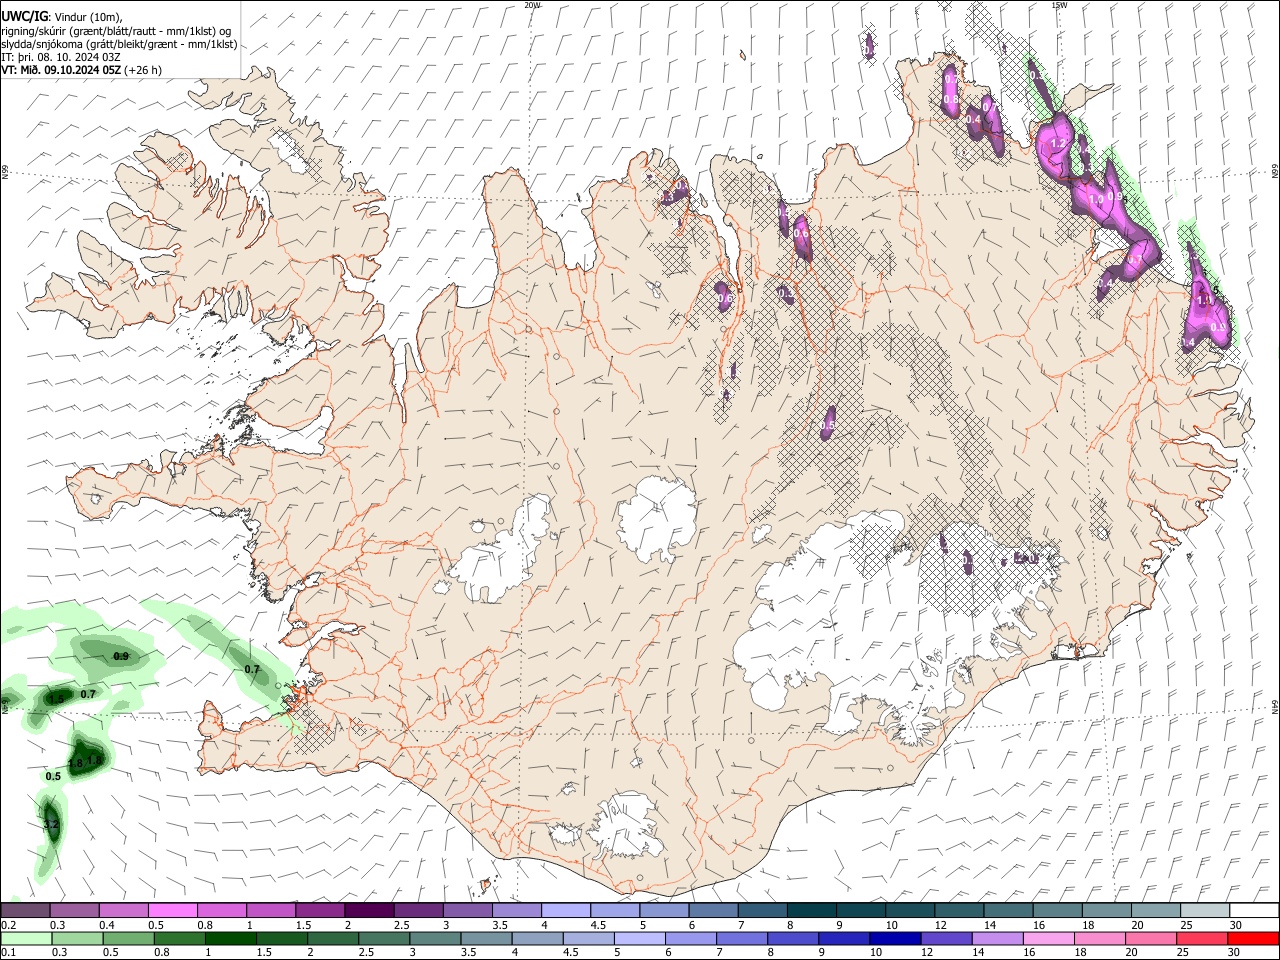Click the '30' label at the upper legend end
This screenshot has height=960, width=1280.
tap(1236, 926)
